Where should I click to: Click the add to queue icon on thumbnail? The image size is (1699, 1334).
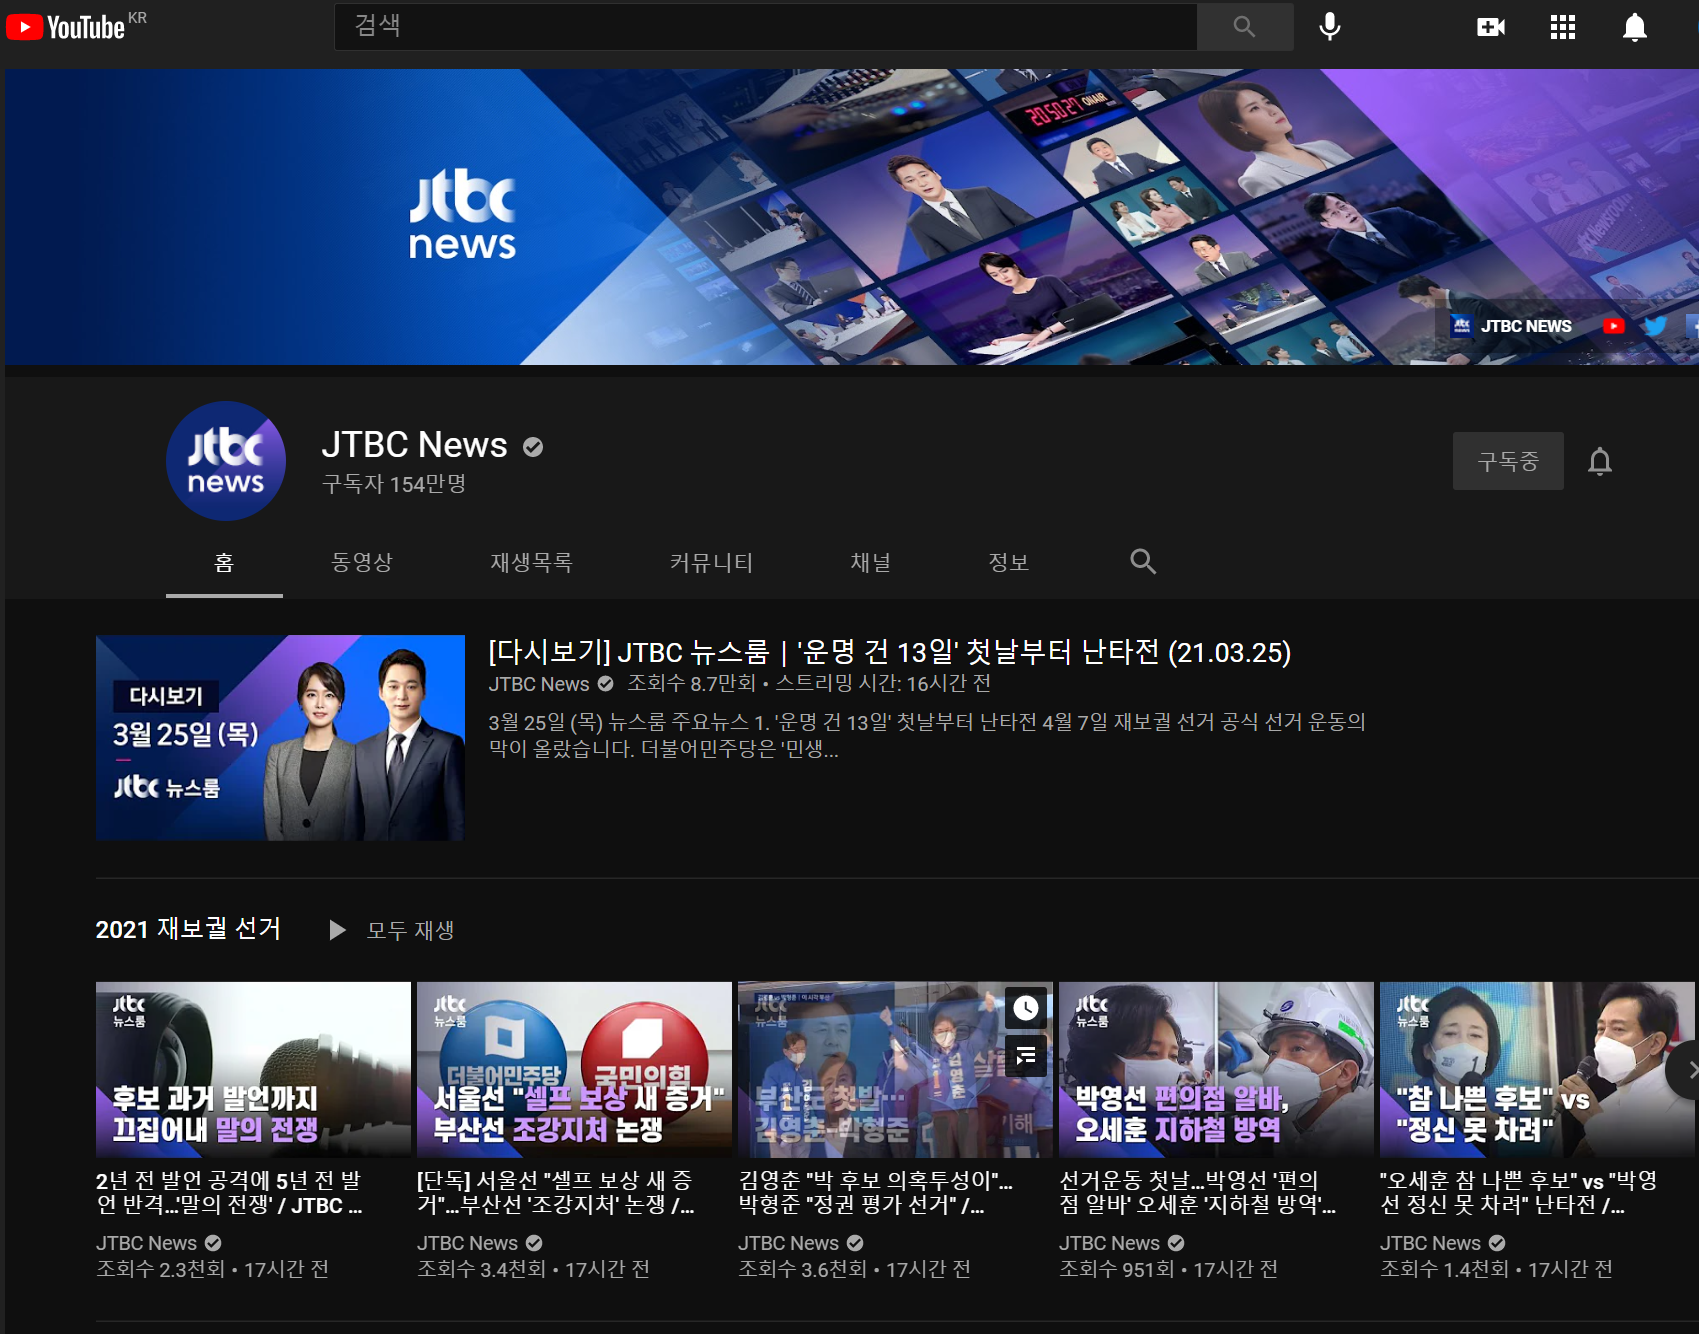click(1026, 1055)
